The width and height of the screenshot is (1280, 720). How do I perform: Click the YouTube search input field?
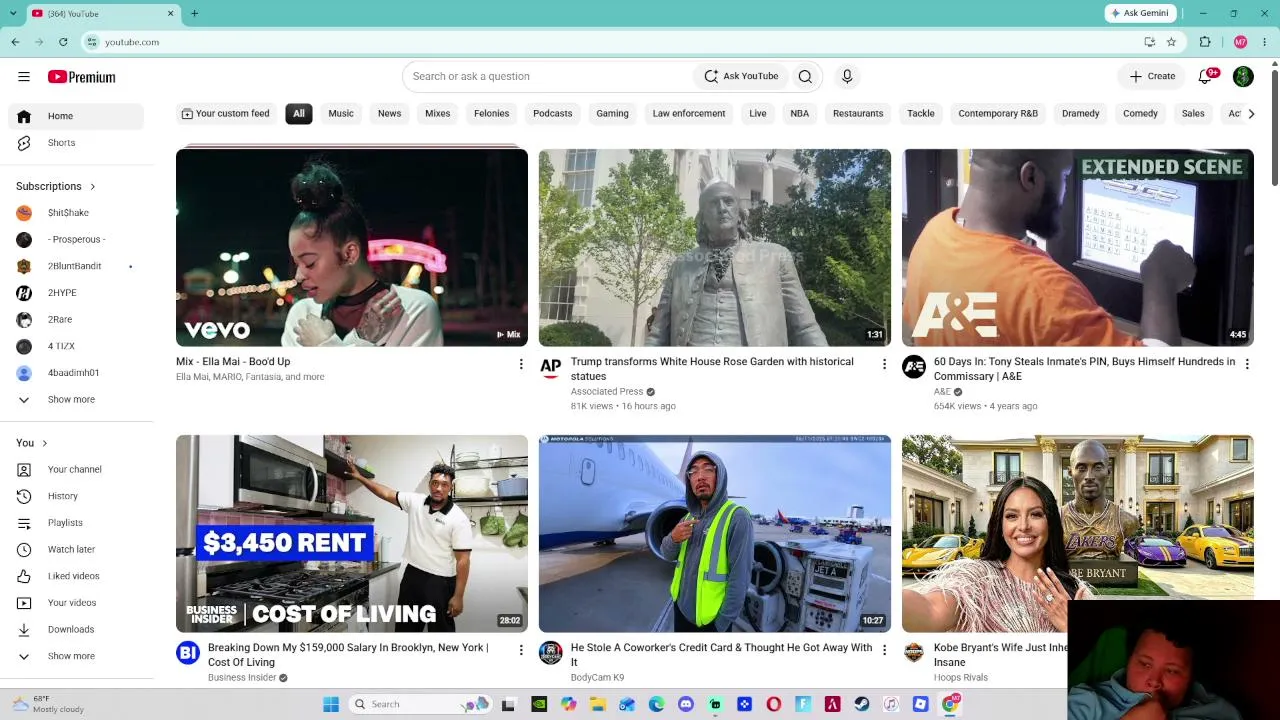tap(548, 76)
